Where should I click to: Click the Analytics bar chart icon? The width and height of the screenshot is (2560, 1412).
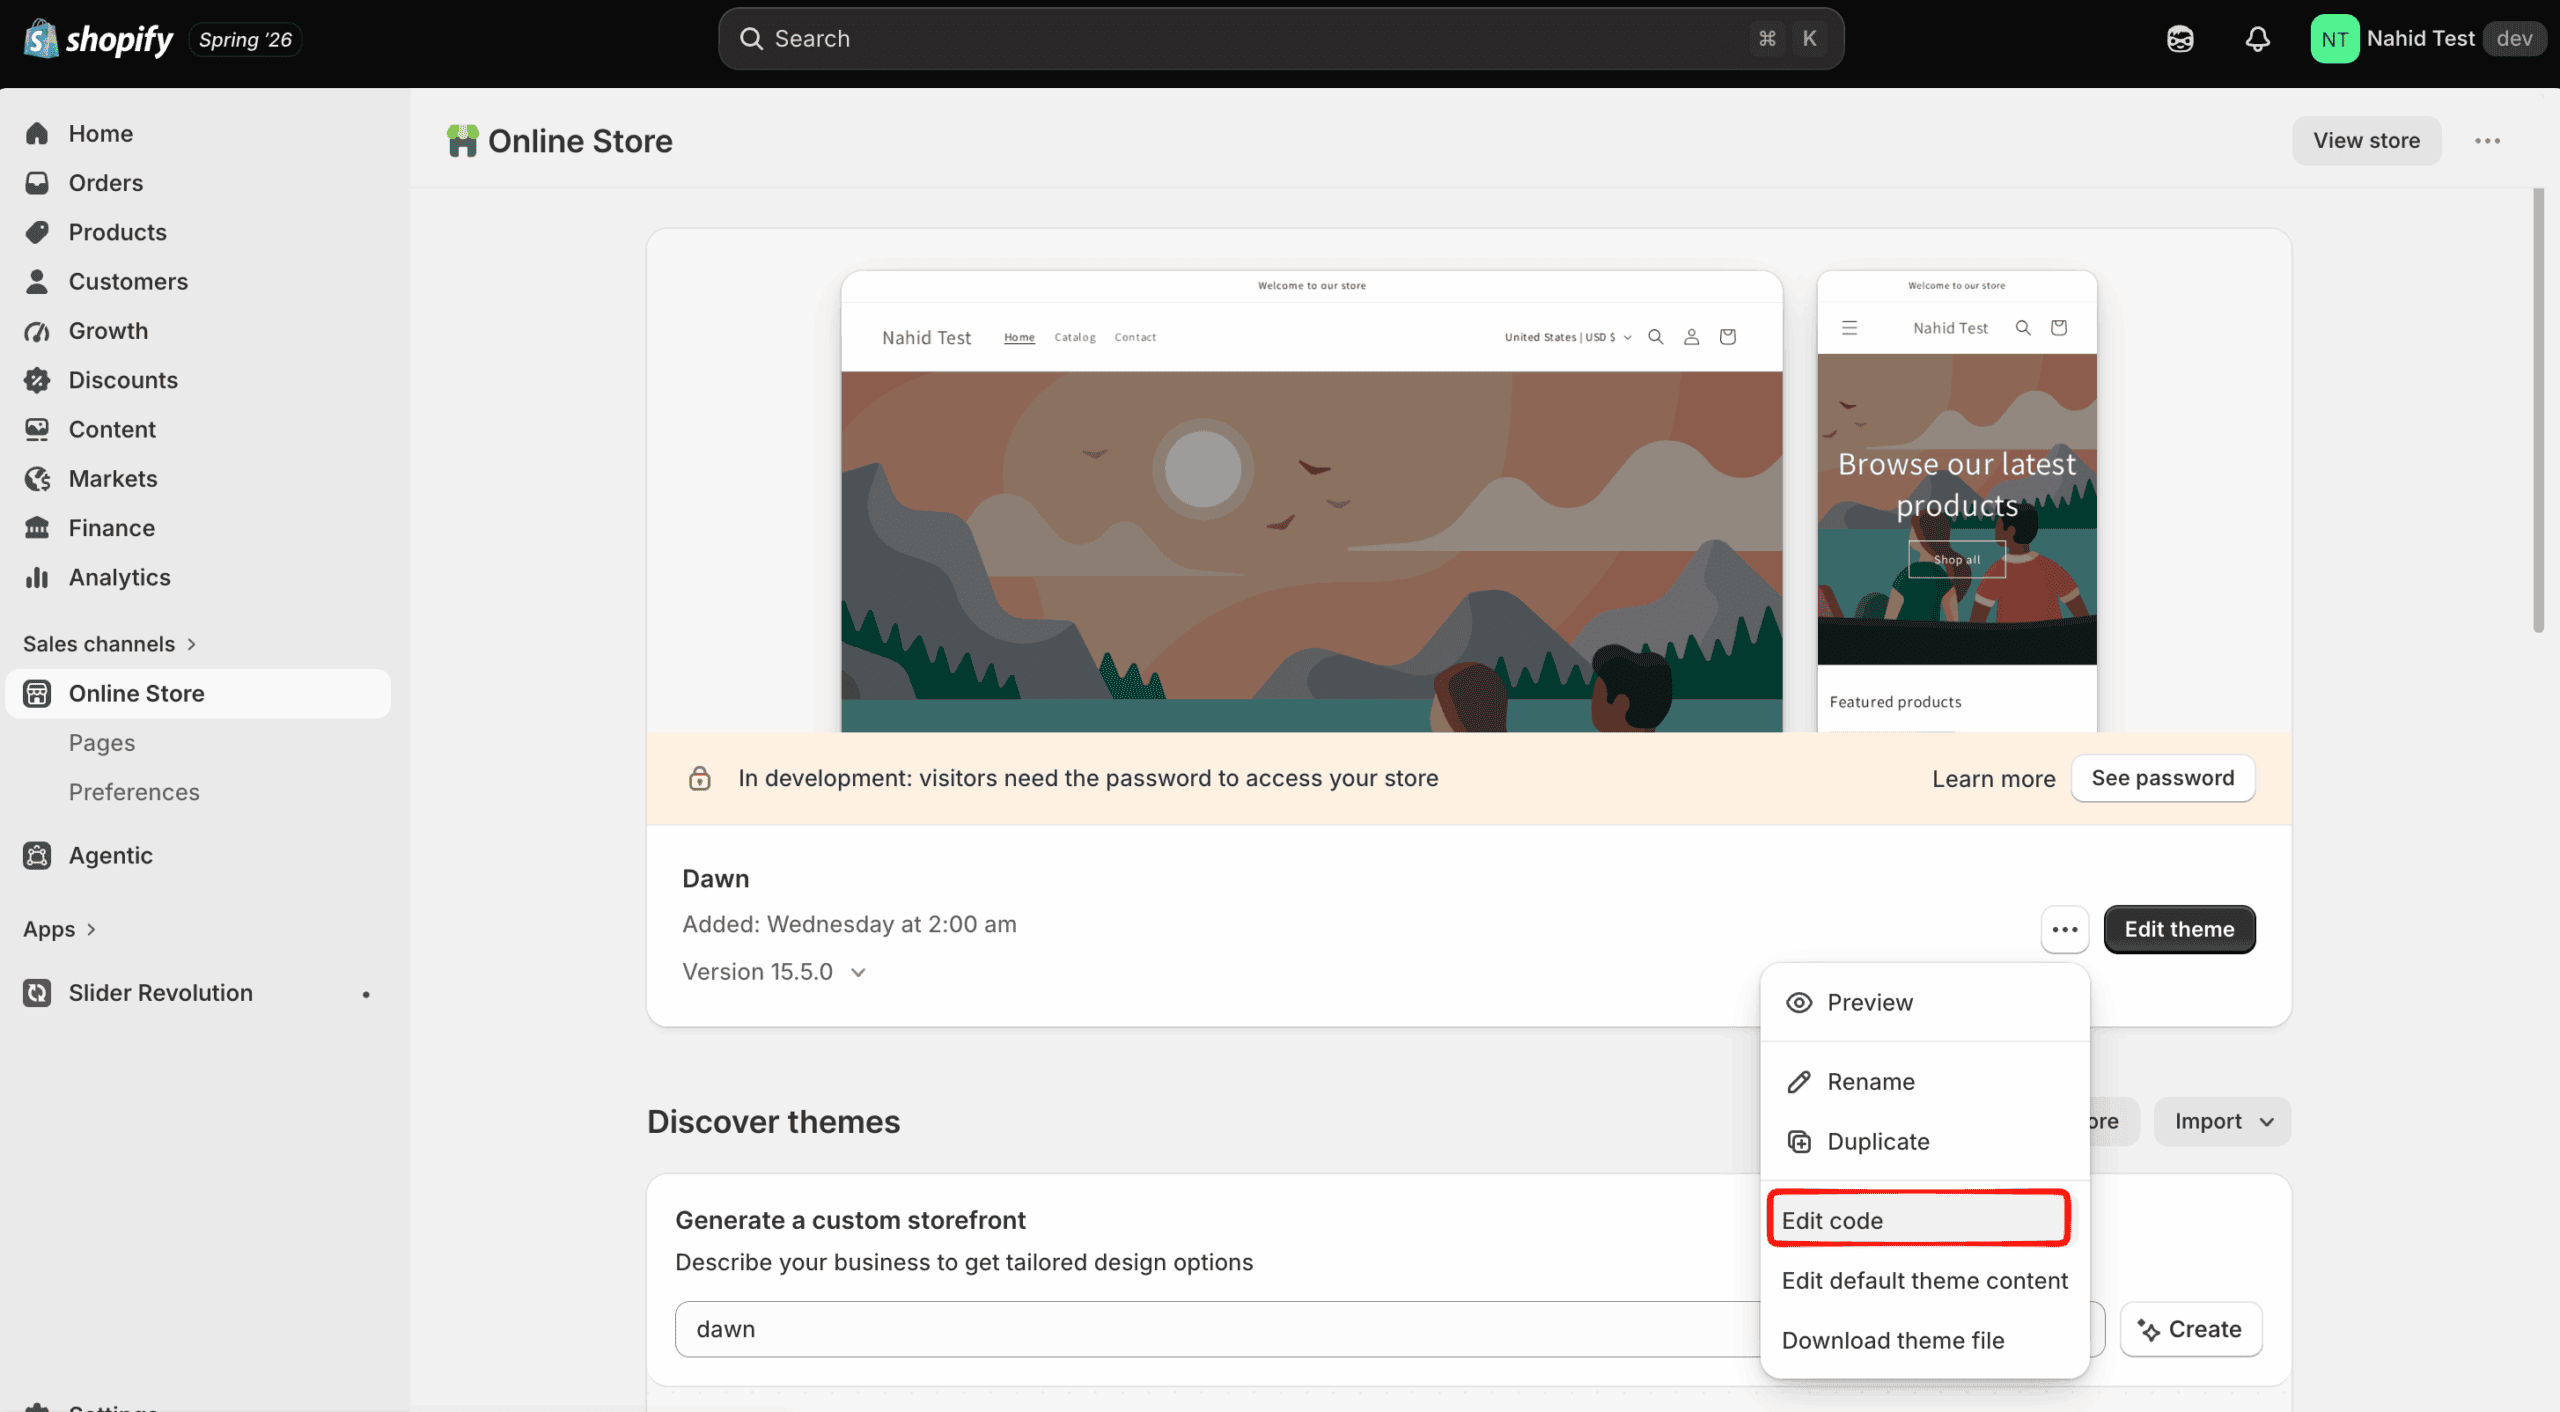coord(37,577)
